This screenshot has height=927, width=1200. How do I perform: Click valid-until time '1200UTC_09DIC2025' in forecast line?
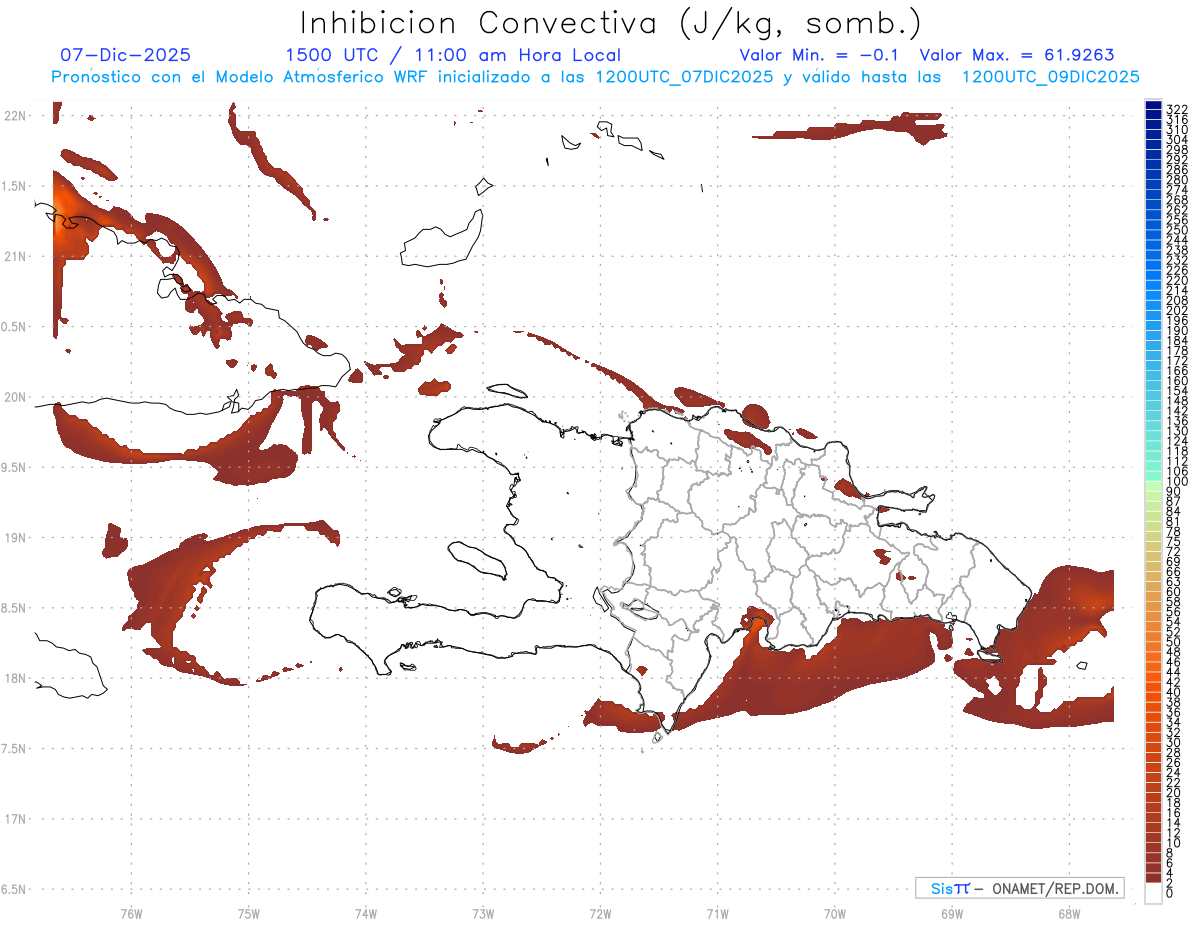tap(1050, 77)
